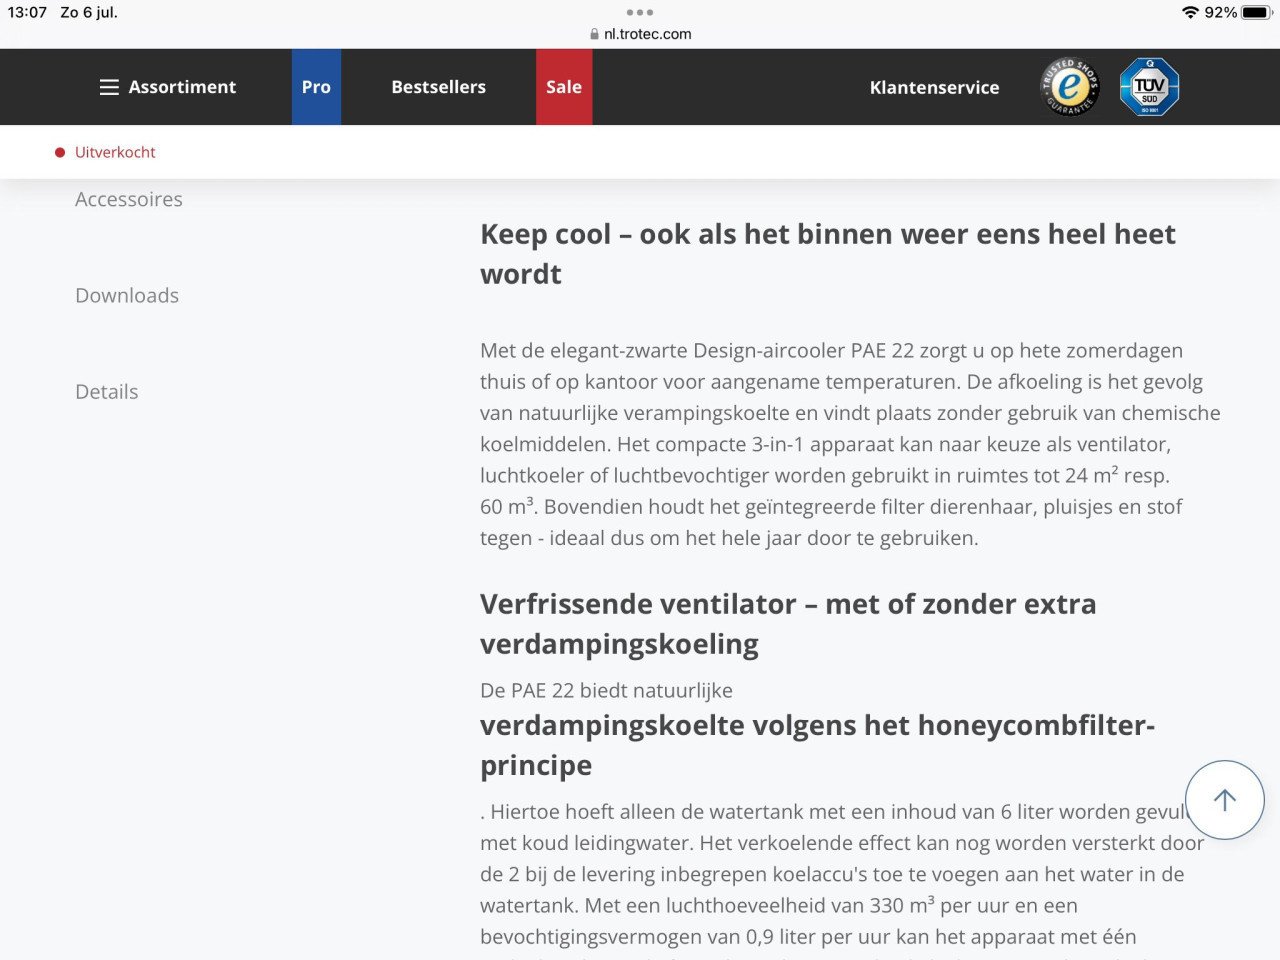Image resolution: width=1280 pixels, height=960 pixels.
Task: Open the Pro section
Action: 316,87
